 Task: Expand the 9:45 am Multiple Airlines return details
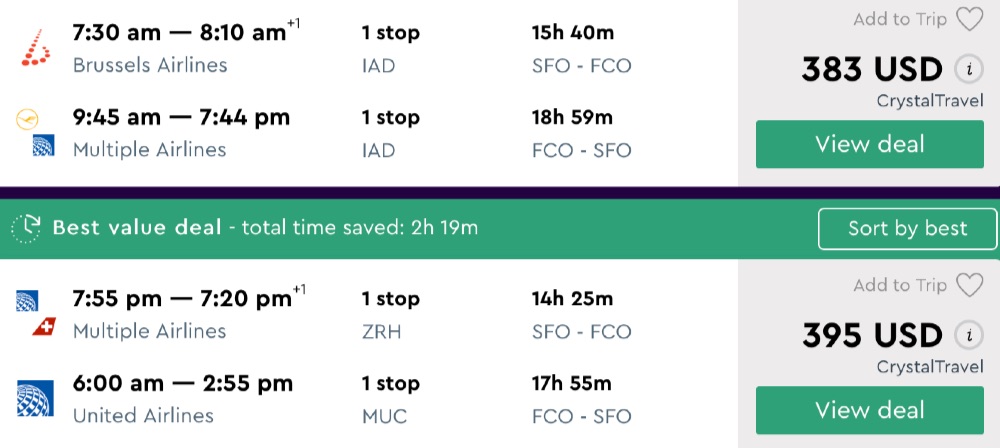(180, 118)
